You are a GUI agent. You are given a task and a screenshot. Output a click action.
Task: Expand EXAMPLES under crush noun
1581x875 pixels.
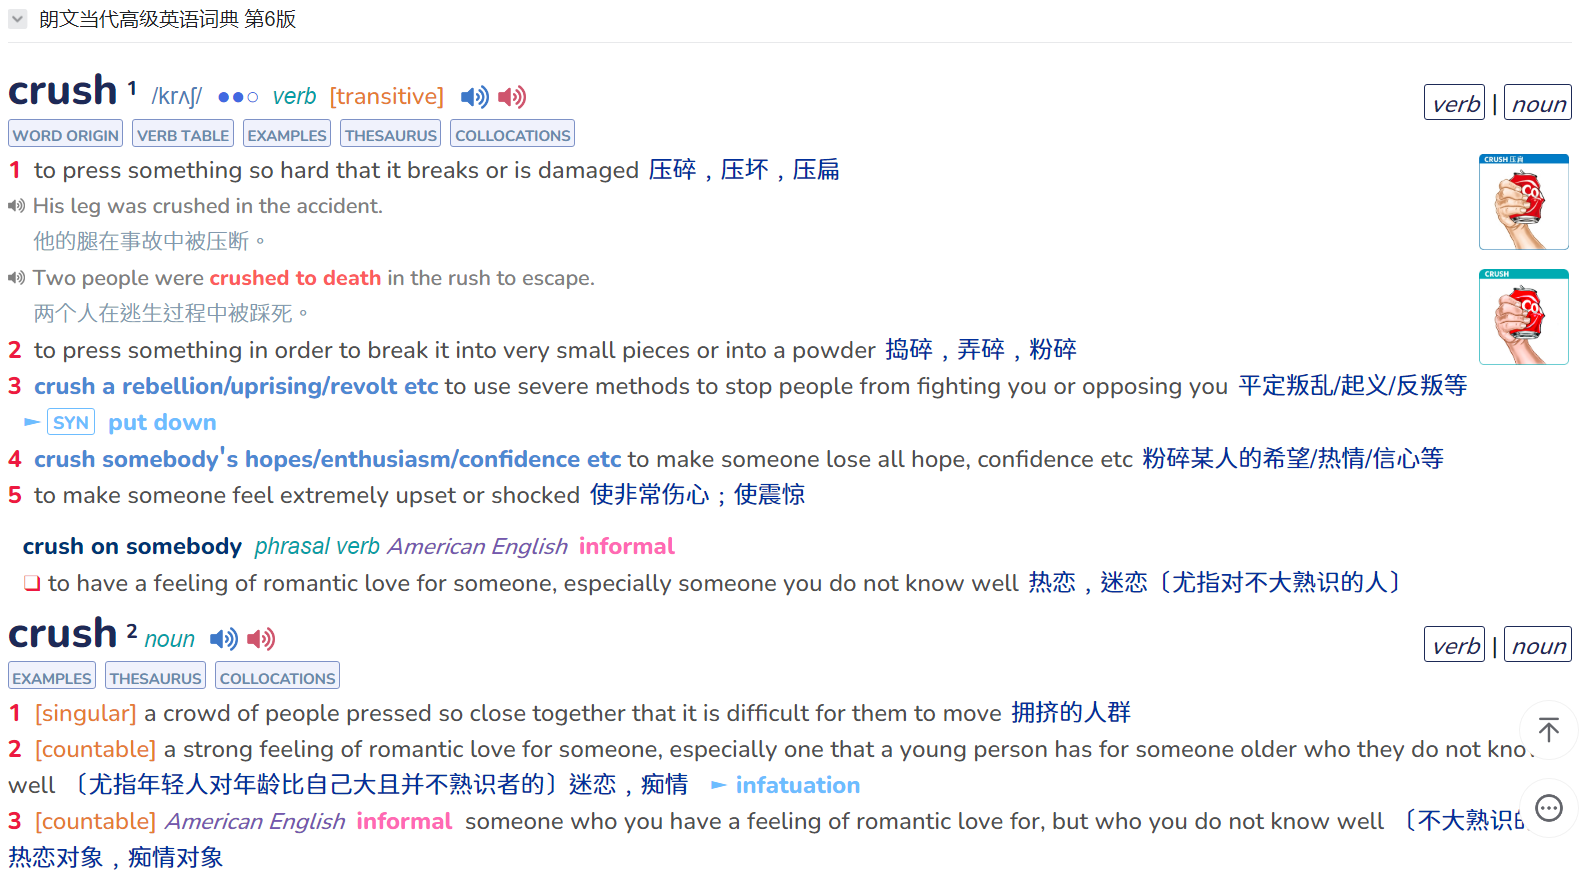click(x=52, y=676)
